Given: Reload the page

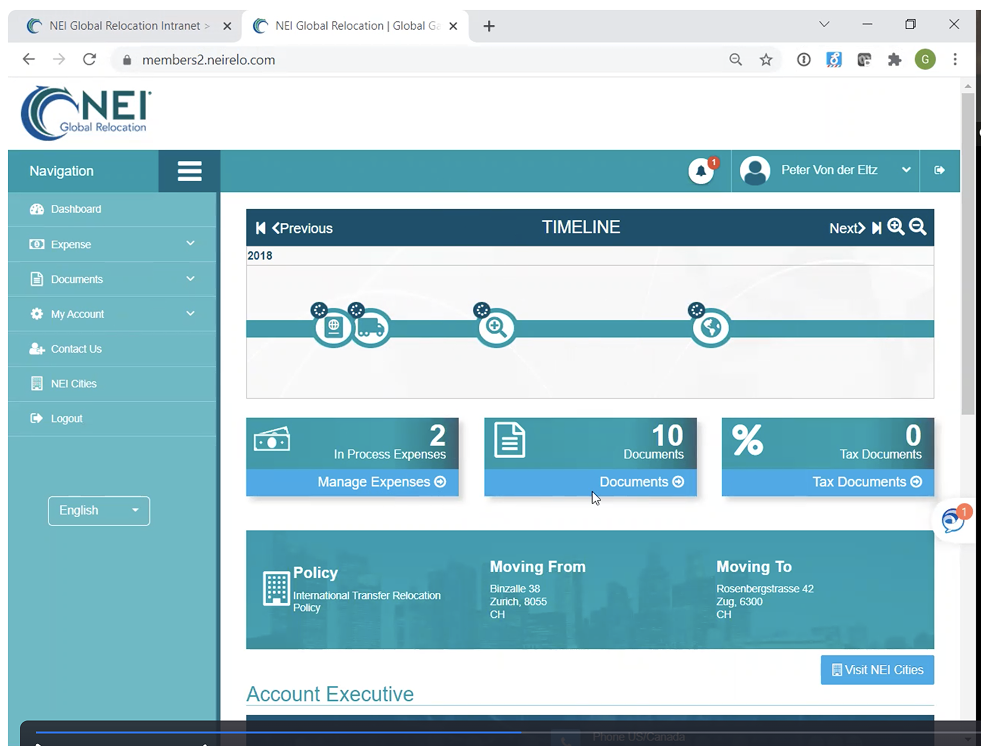Looking at the screenshot, I should [89, 59].
